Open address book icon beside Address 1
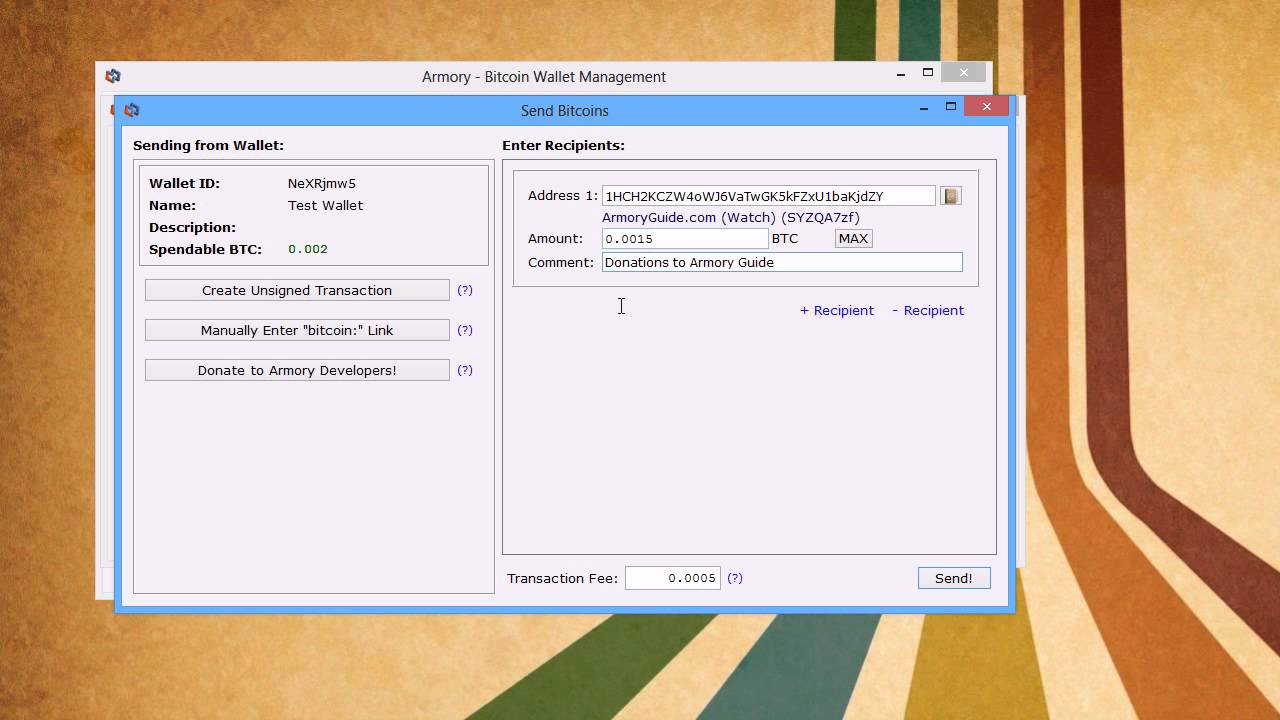 (951, 196)
